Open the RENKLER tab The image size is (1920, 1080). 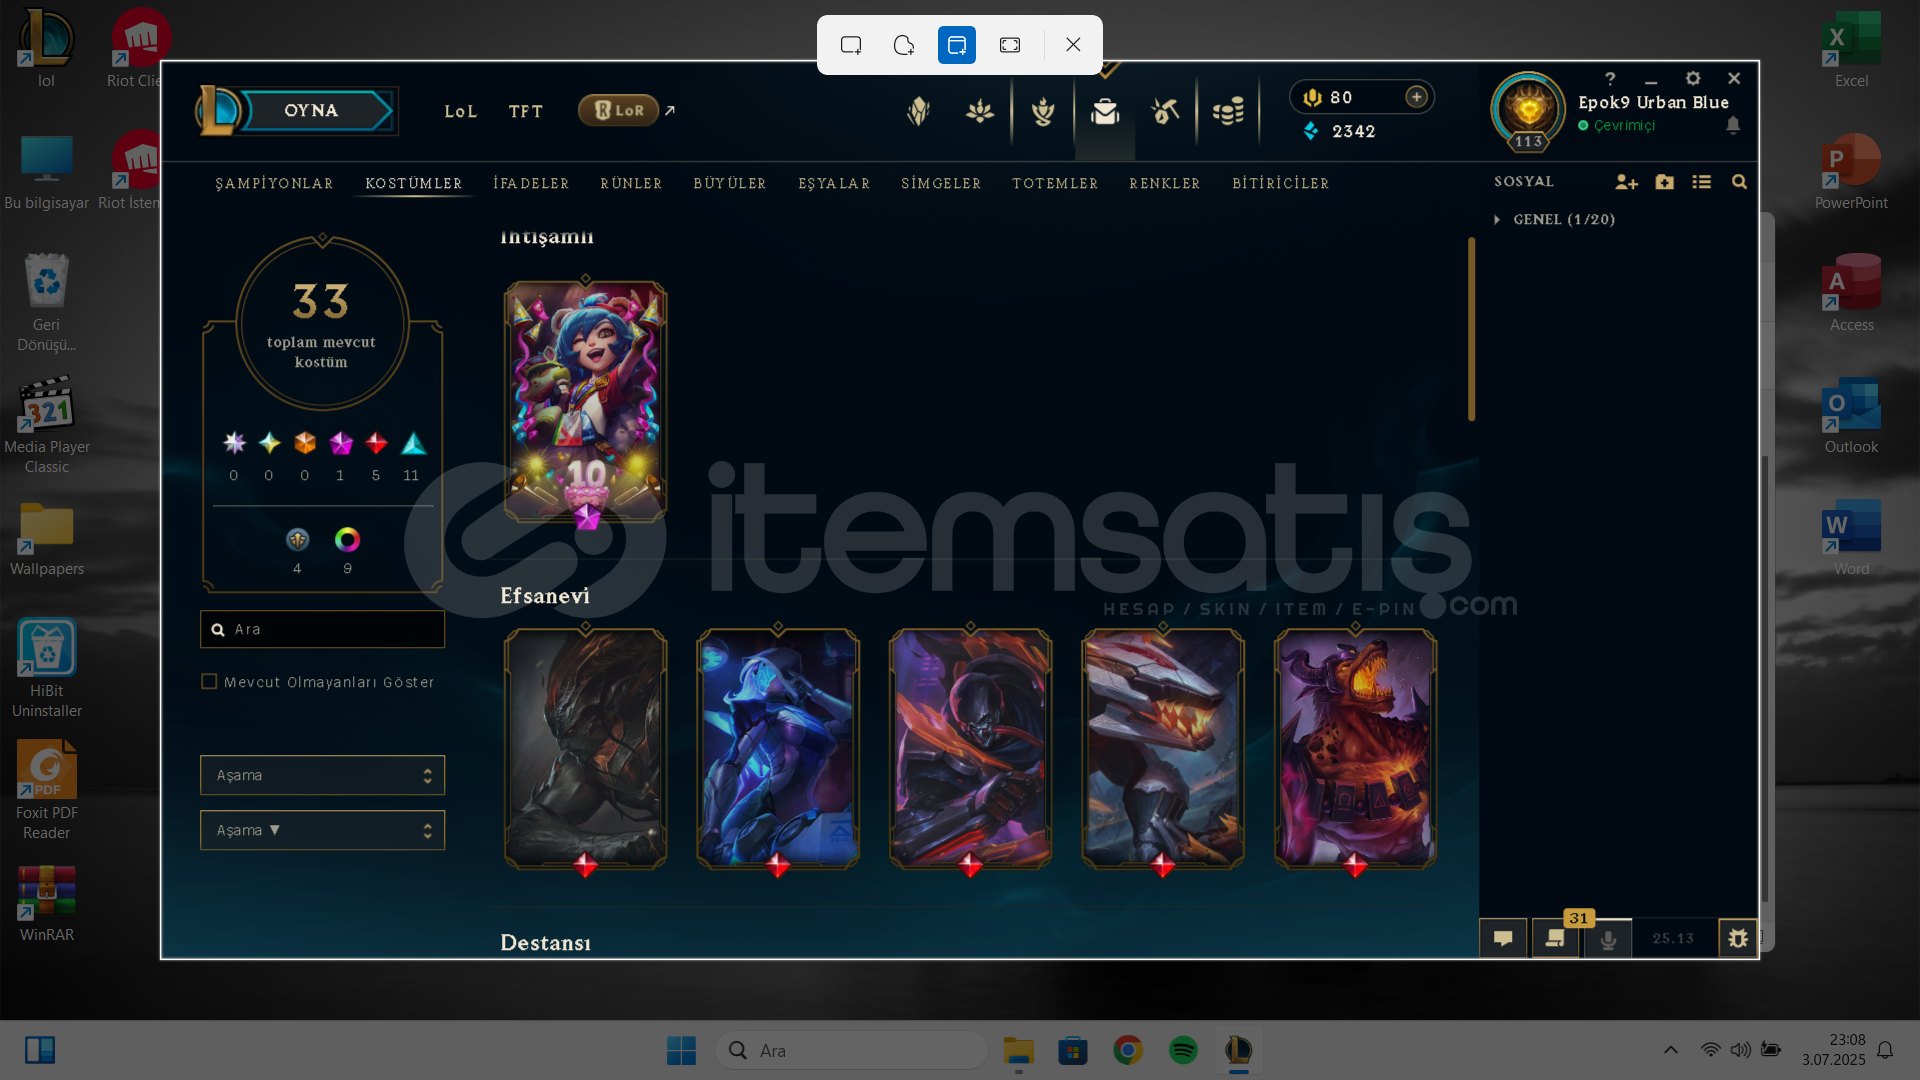tap(1165, 183)
